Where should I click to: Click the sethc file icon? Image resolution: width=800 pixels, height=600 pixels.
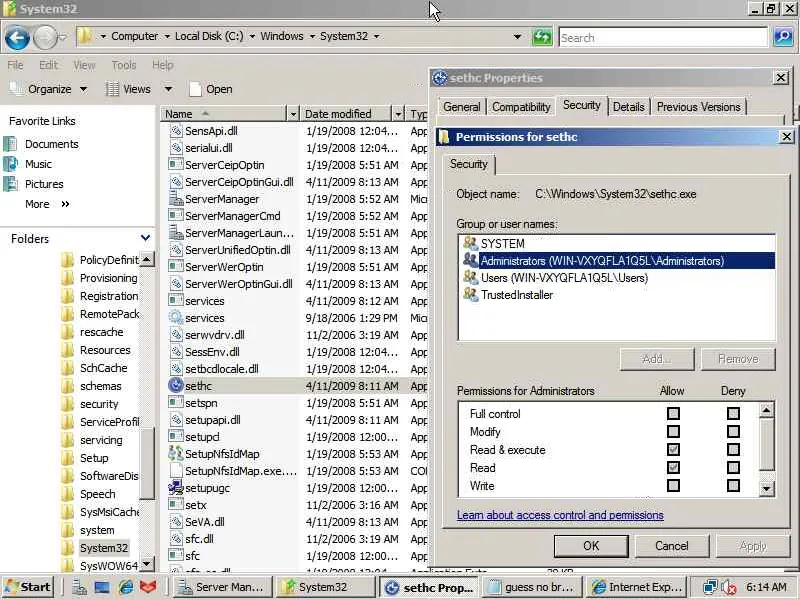176,385
